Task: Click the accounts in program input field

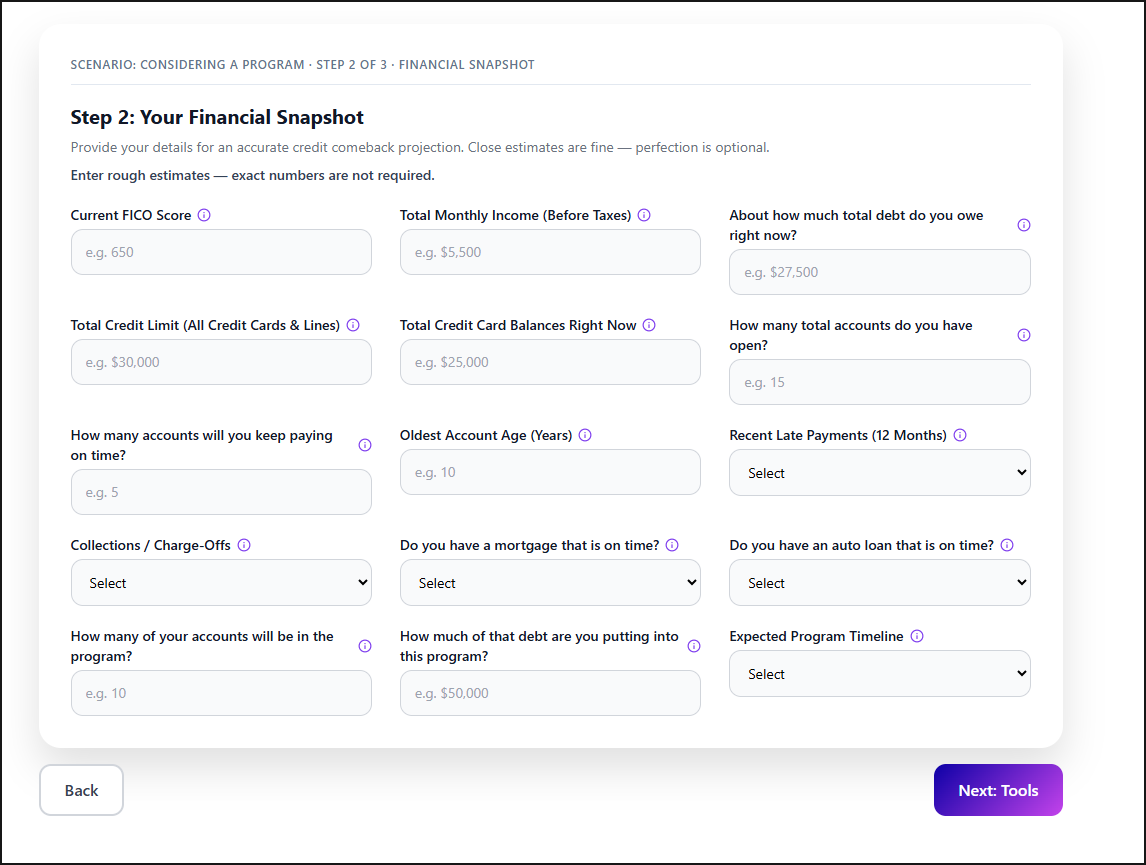Action: point(221,692)
